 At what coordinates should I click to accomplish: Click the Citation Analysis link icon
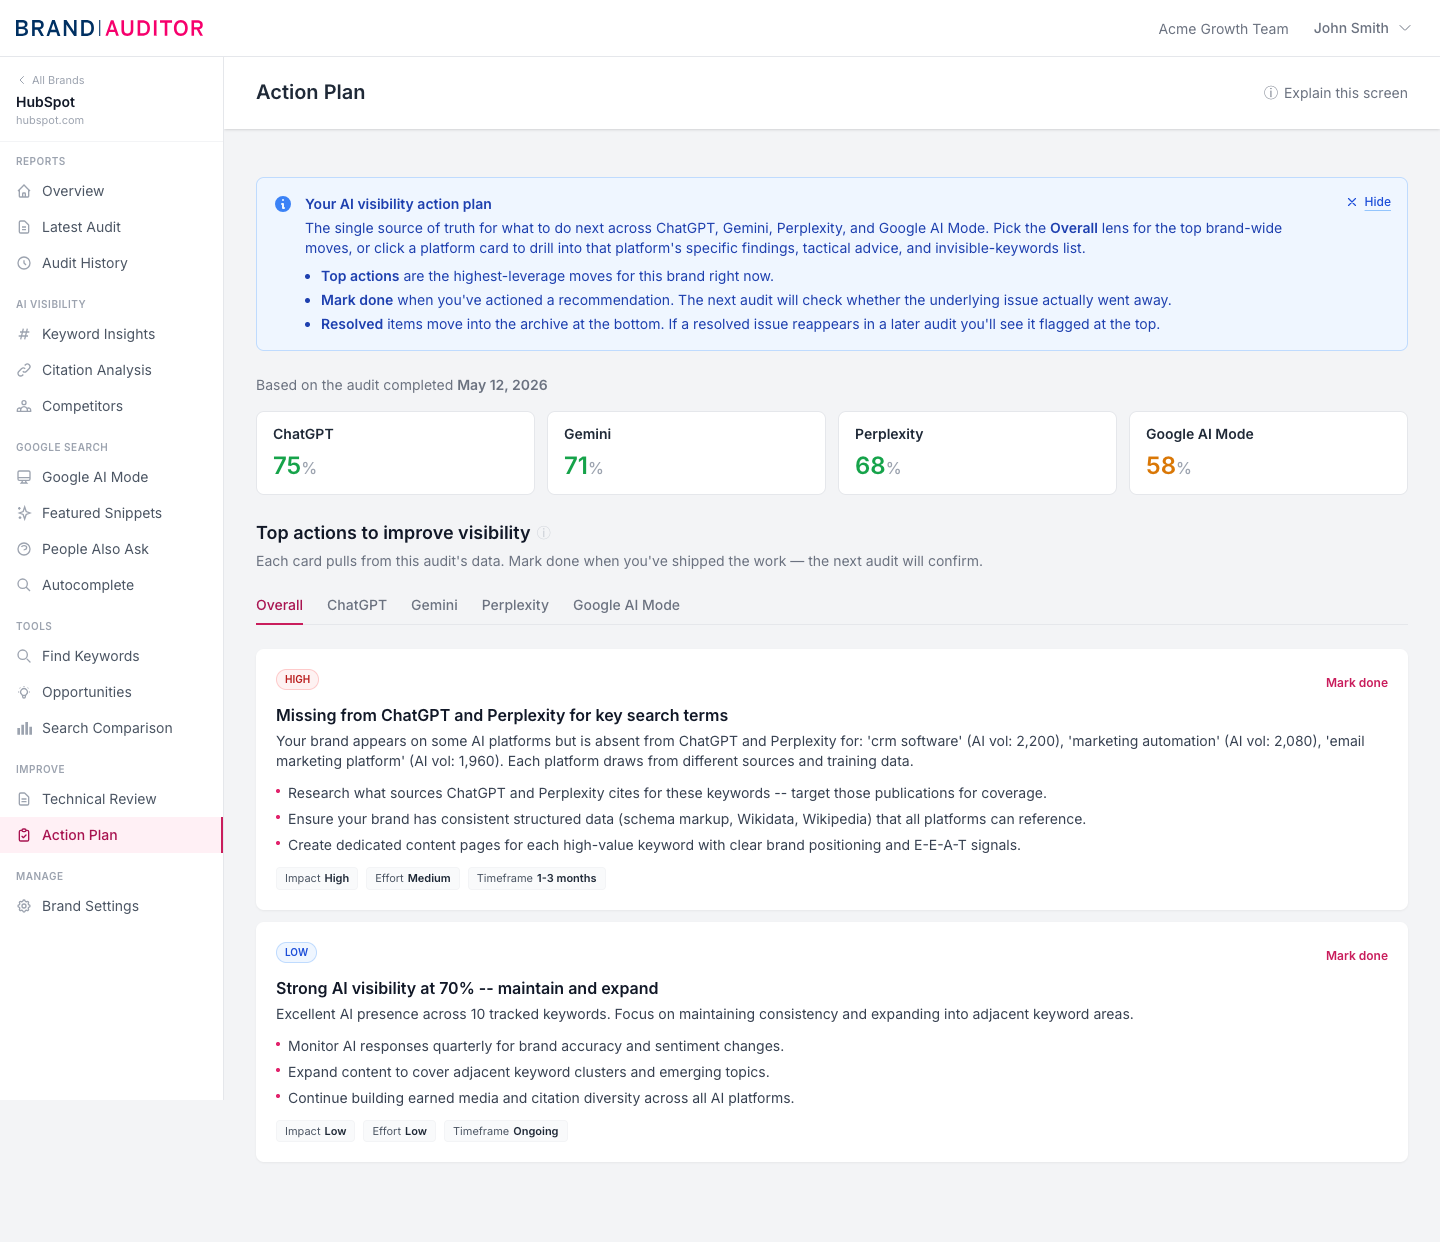pos(24,370)
